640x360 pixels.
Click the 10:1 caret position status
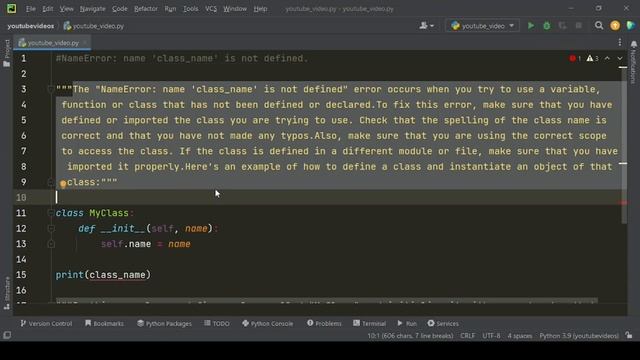(x=410, y=336)
